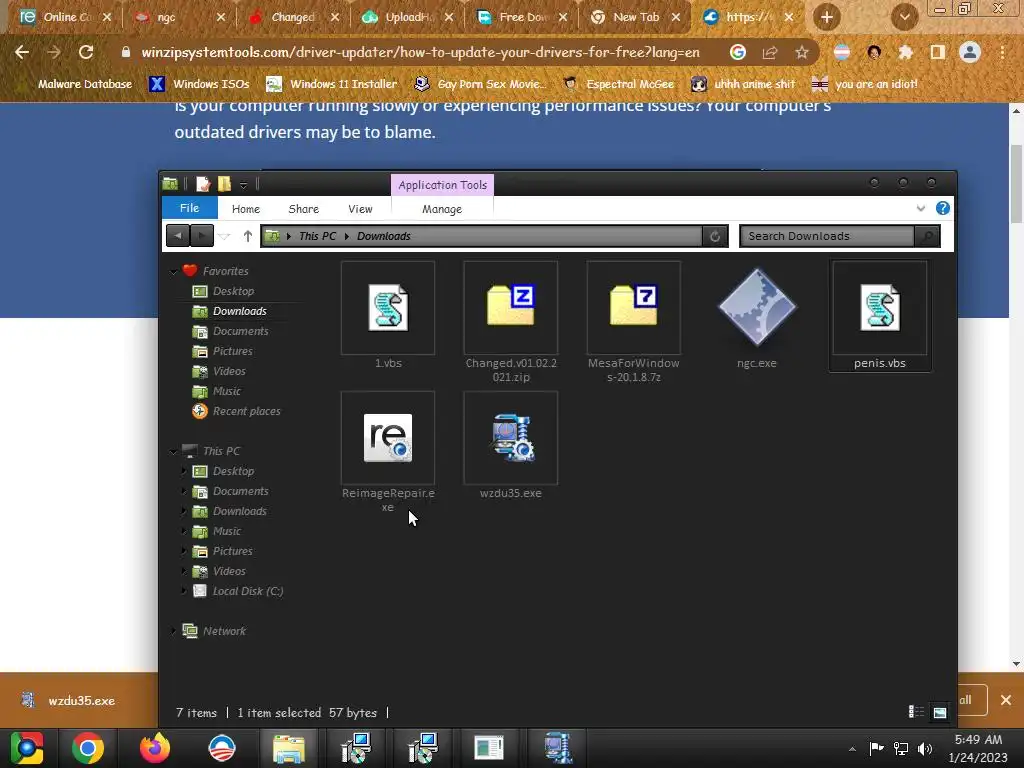Open Chrome extensions puzzle icon
This screenshot has width=1024, height=768.
pyautogui.click(x=905, y=52)
